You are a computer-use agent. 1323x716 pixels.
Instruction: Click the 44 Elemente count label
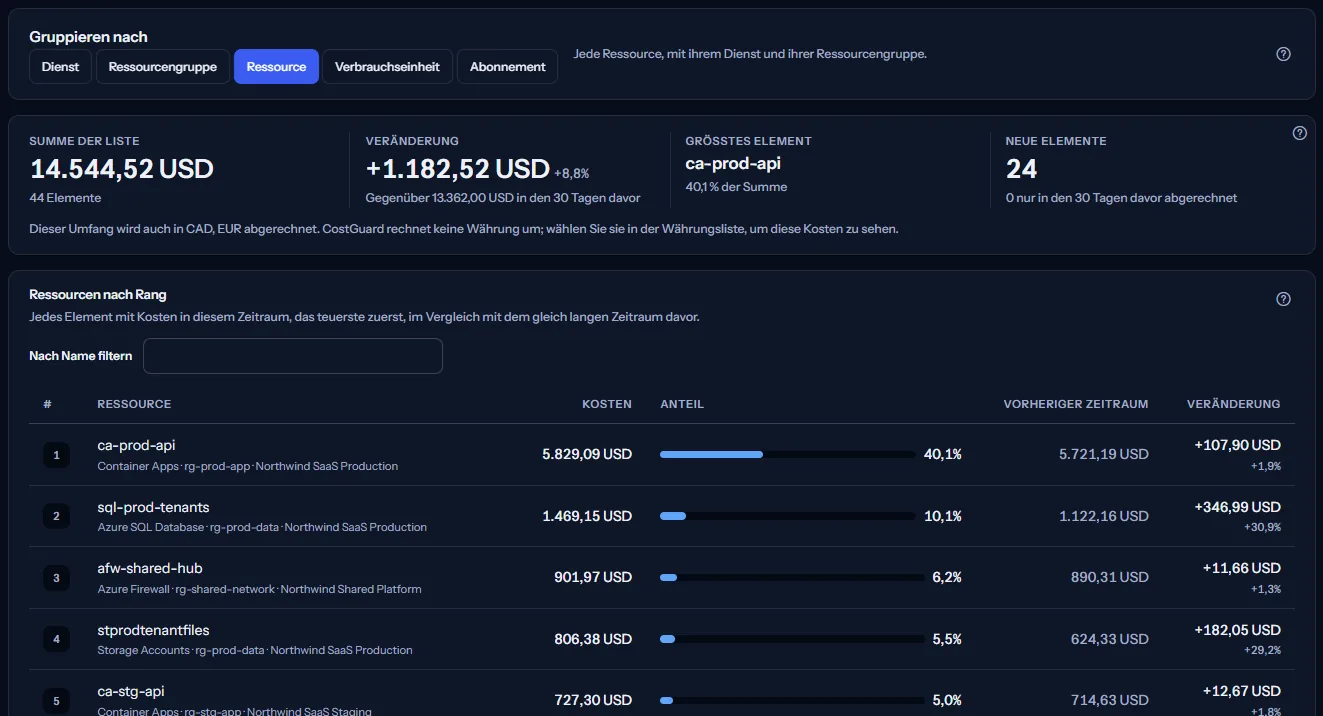click(65, 198)
